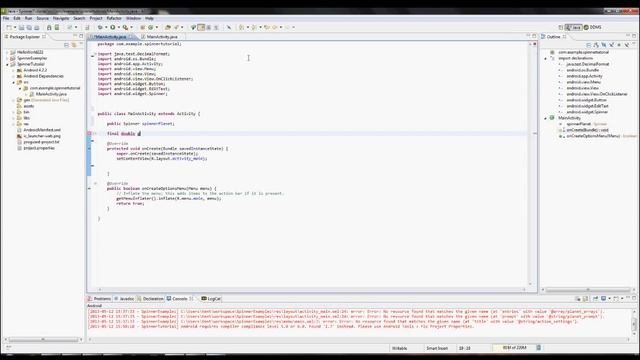Image resolution: width=640 pixels, height=360 pixels.
Task: Open the Android Virtual Device Manager icon
Action: point(57,27)
